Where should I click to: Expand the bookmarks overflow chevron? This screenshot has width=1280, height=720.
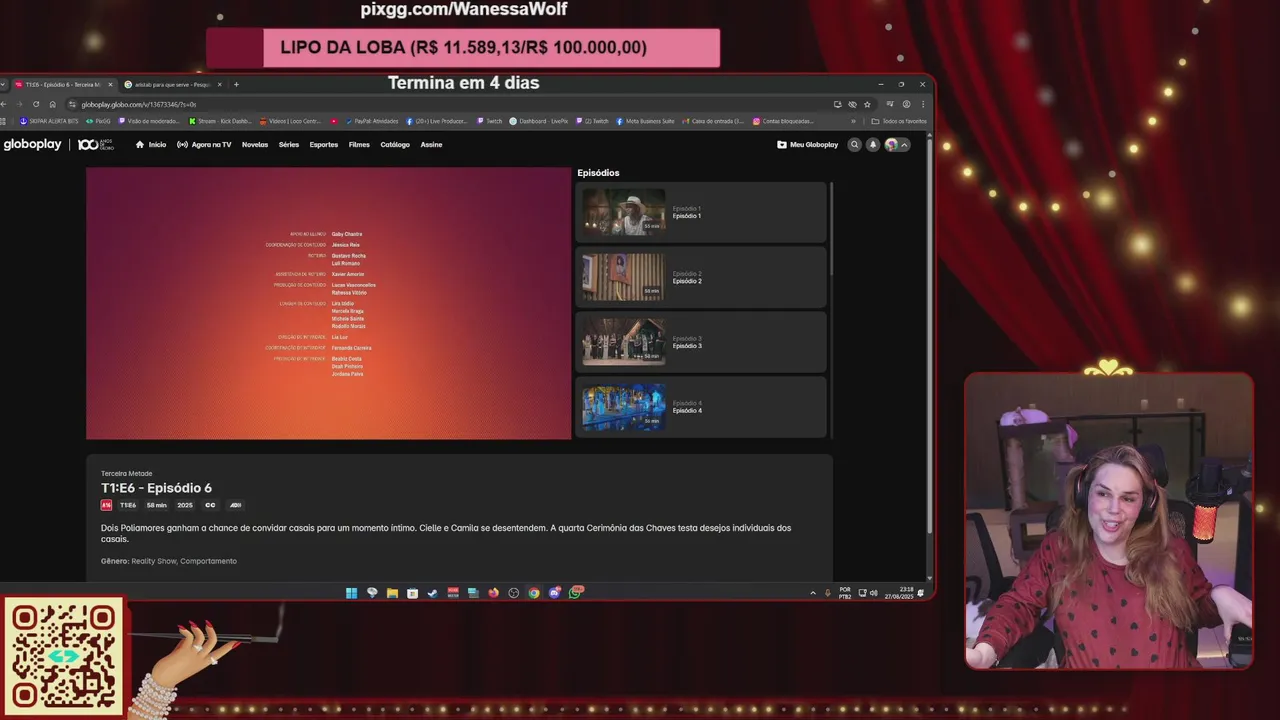point(853,121)
